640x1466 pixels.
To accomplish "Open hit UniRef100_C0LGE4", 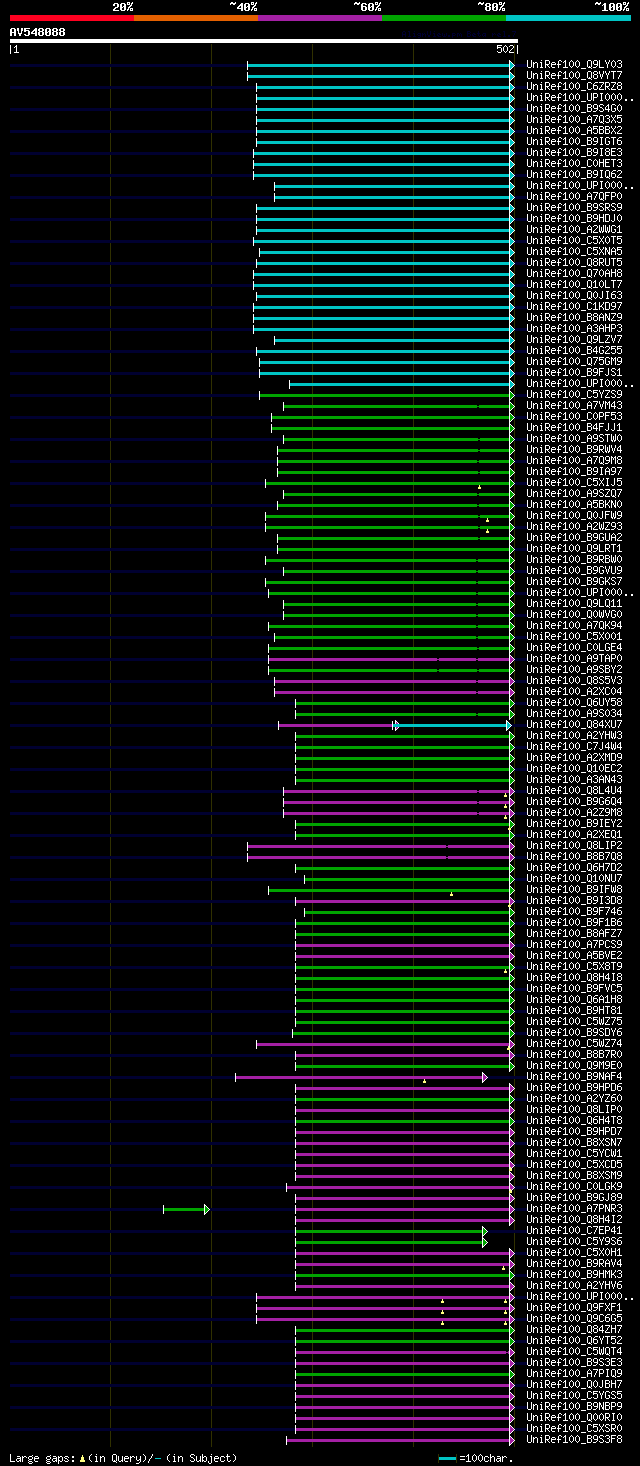I will 574,647.
